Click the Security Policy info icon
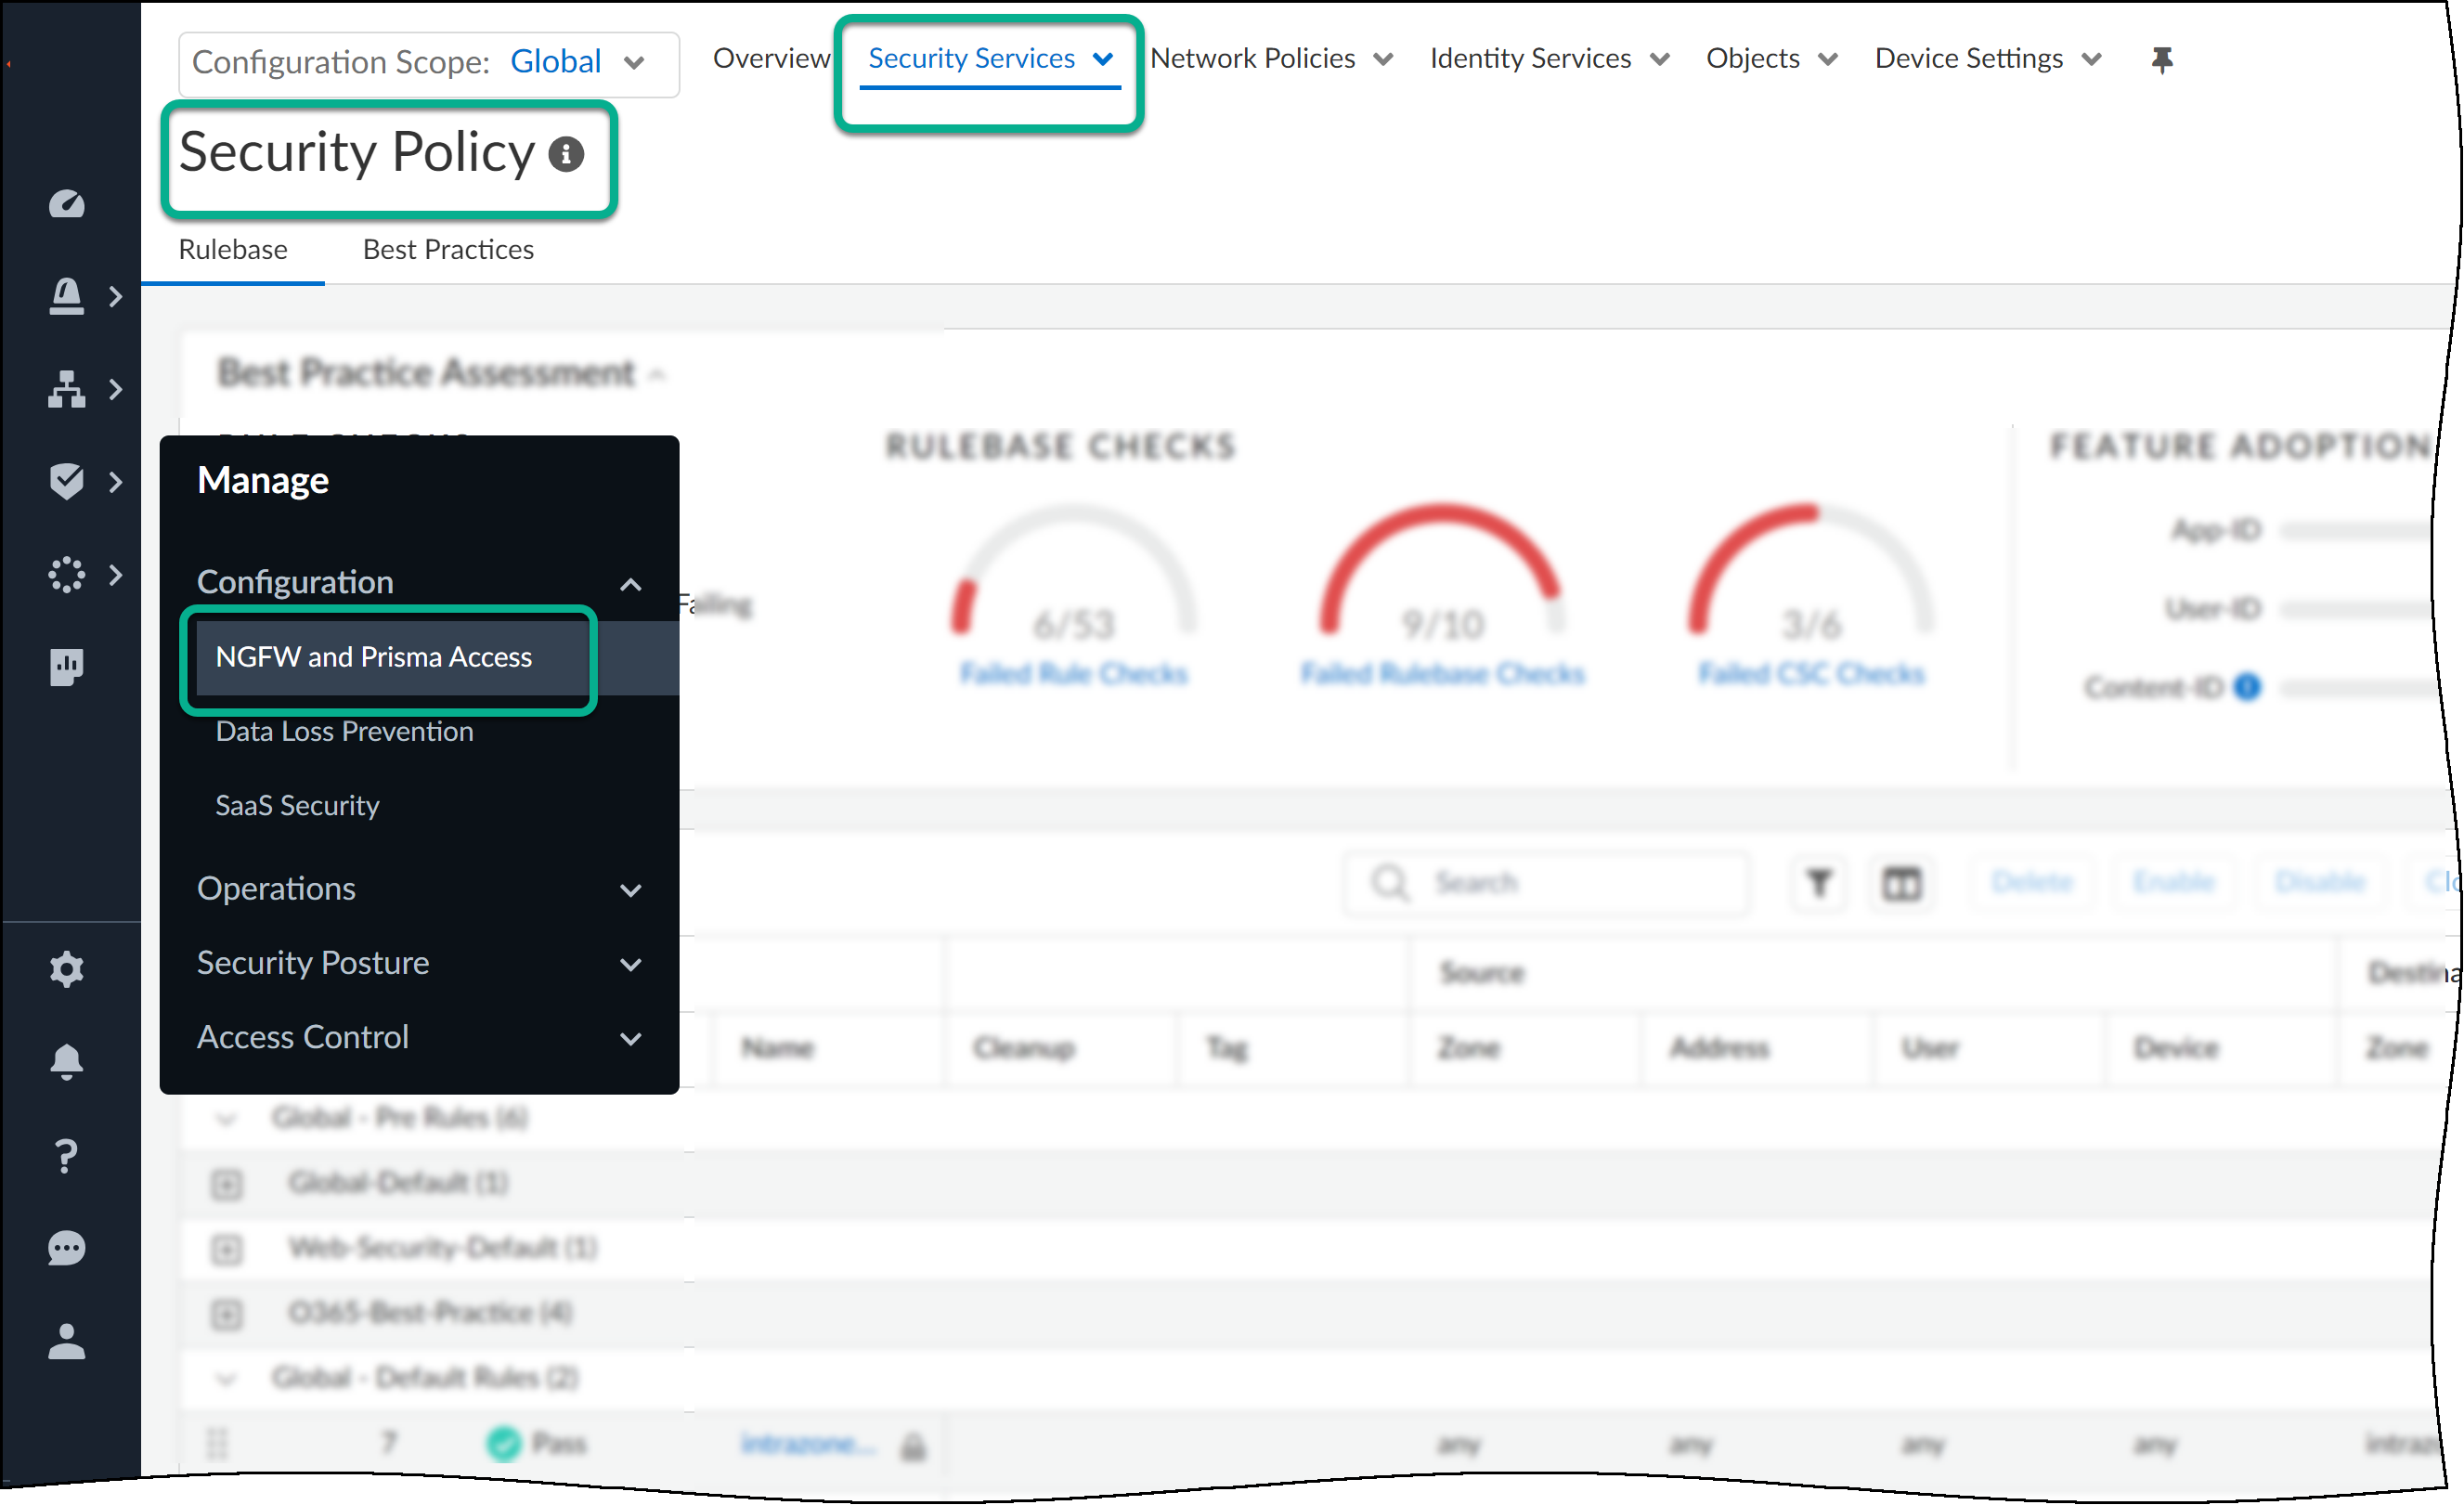Viewport: 2464px width, 1505px height. [x=566, y=154]
